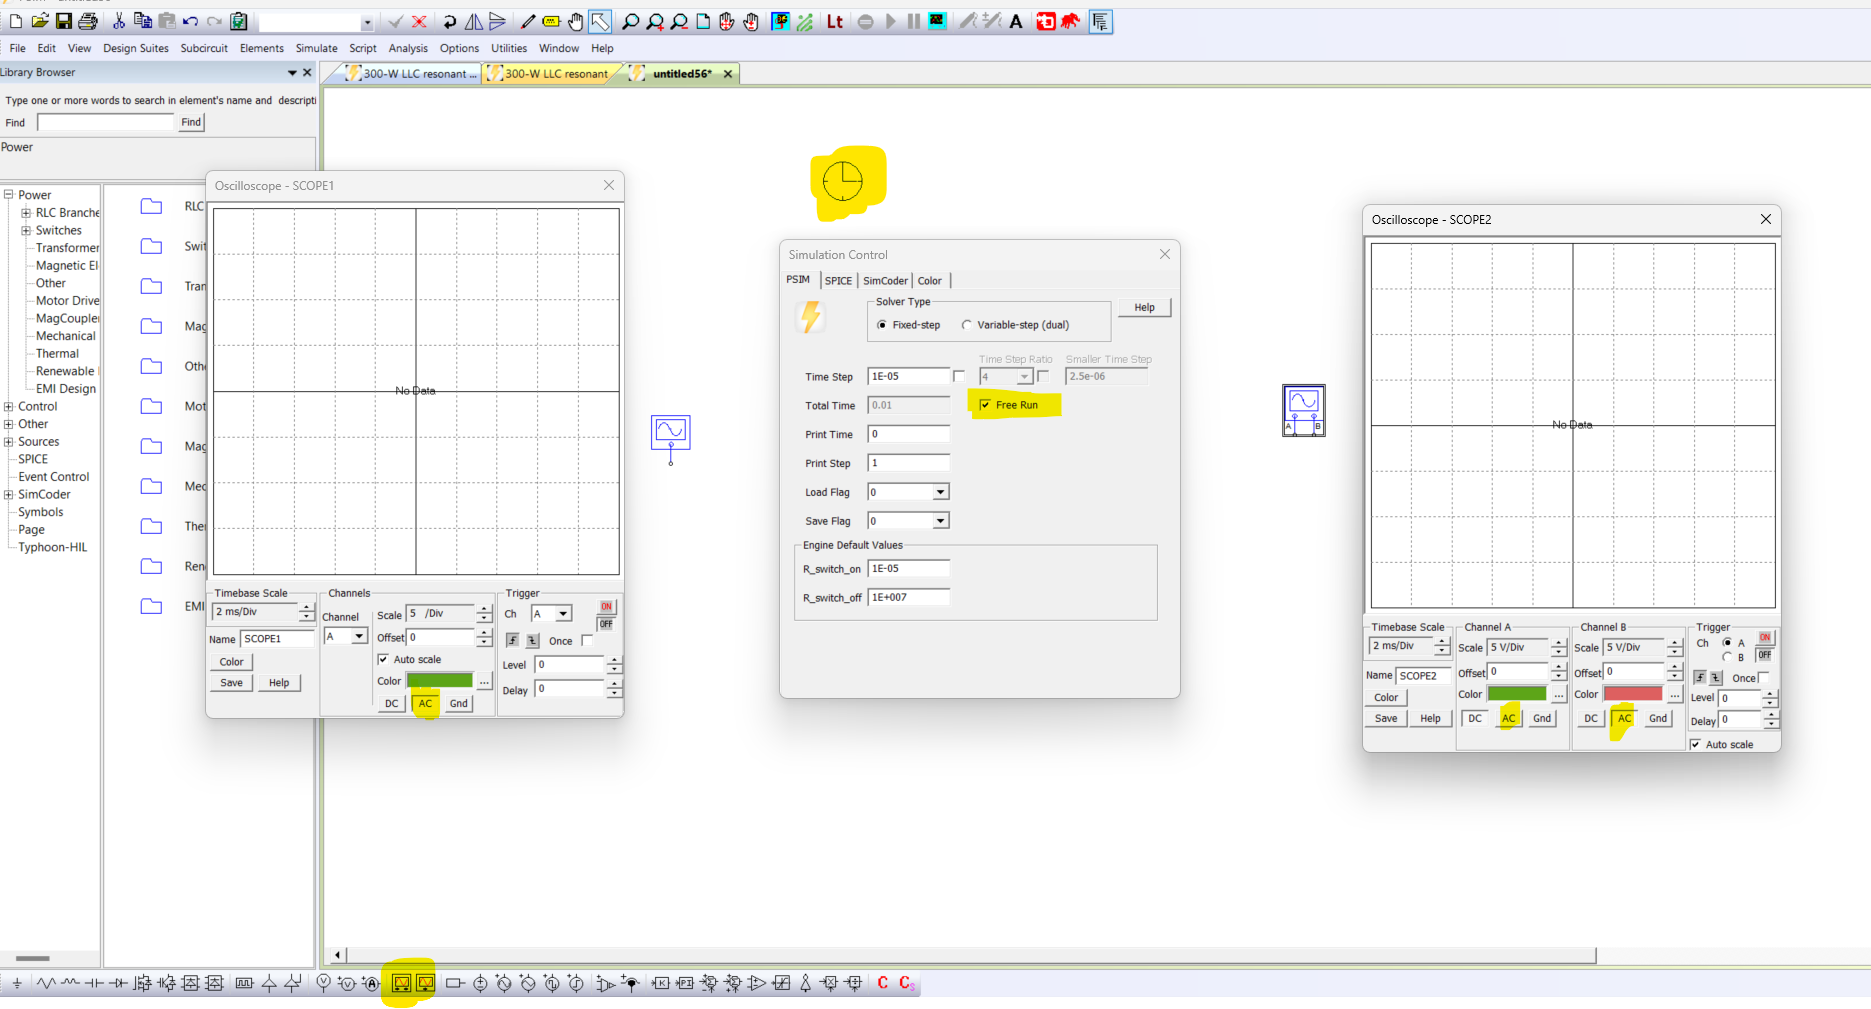Place an inductor from the bottom toolbar
Screen dimensions: 1871x1009
click(70, 984)
